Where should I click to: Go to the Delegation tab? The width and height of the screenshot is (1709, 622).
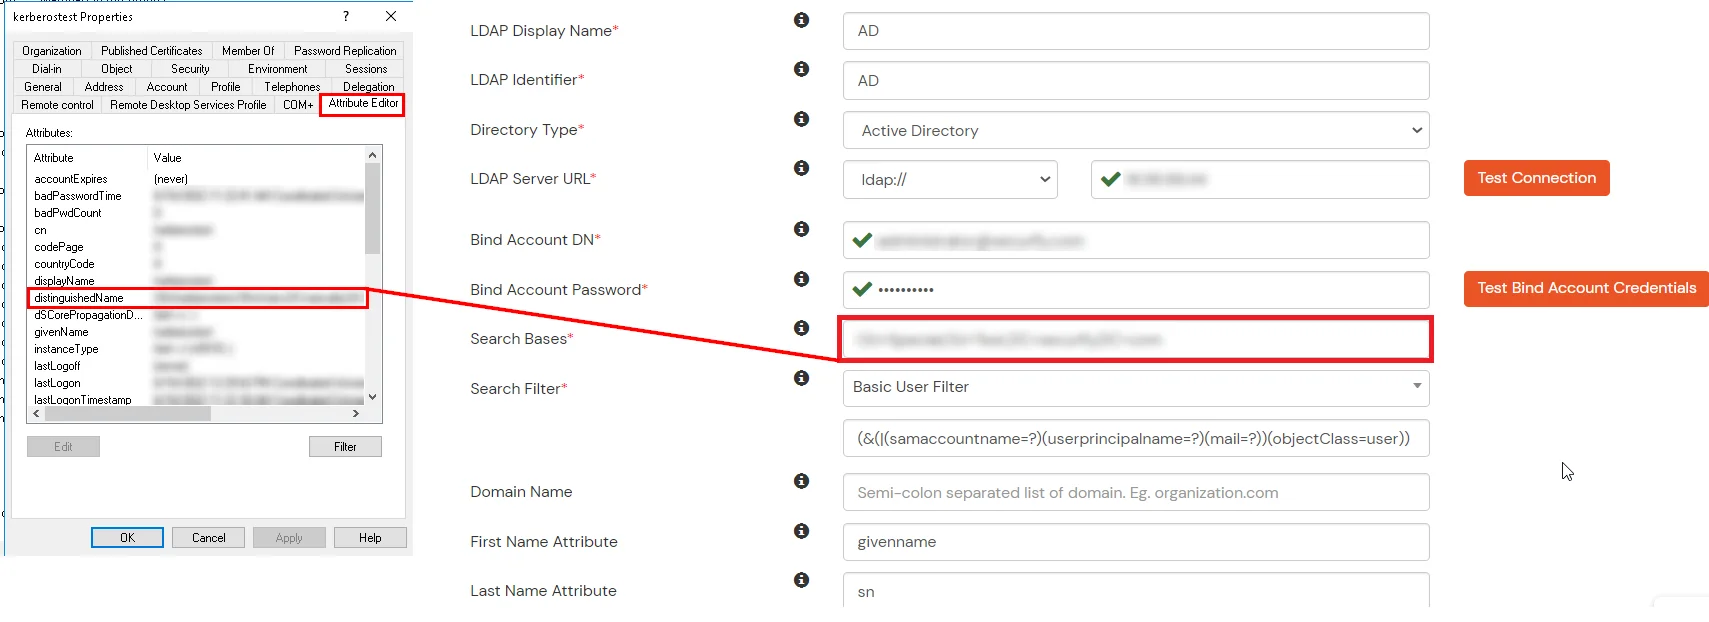(x=369, y=87)
